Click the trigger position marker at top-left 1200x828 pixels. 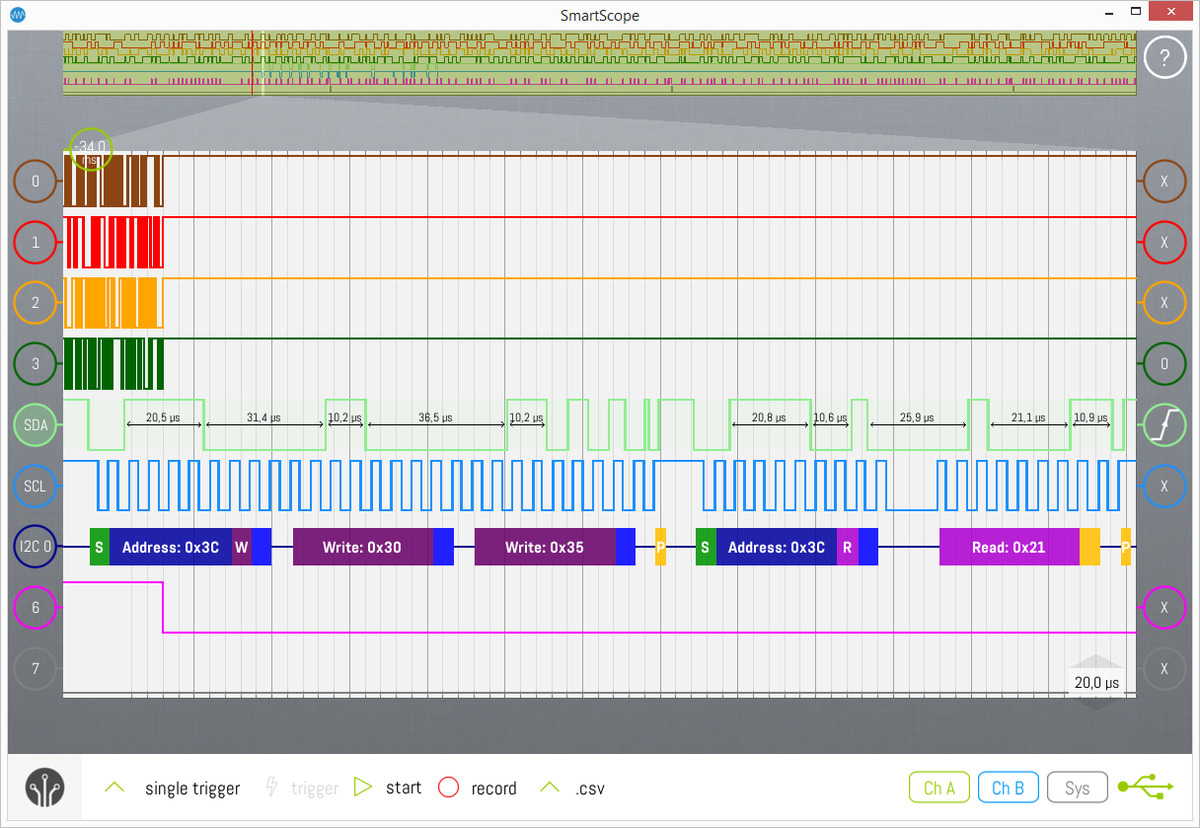(91, 149)
